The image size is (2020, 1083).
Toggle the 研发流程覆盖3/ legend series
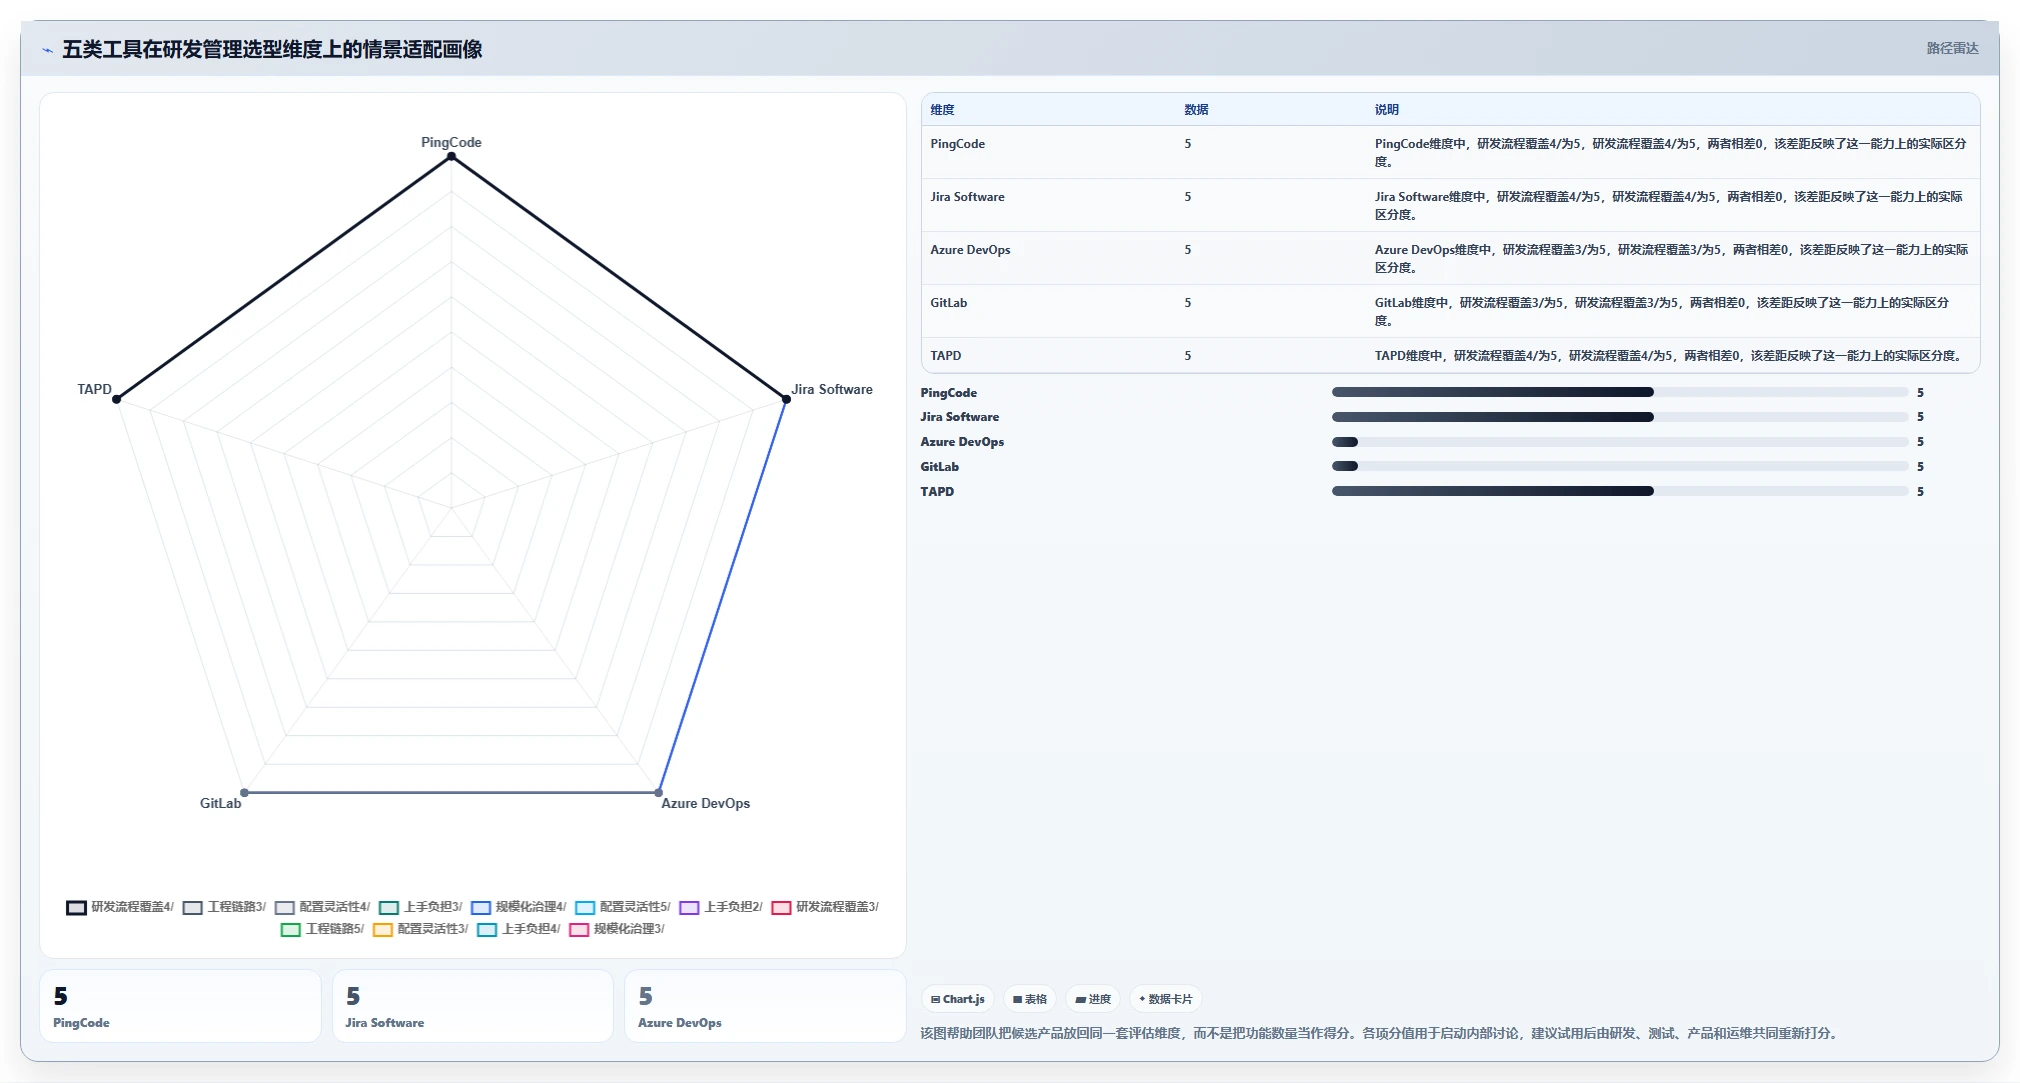click(x=824, y=907)
